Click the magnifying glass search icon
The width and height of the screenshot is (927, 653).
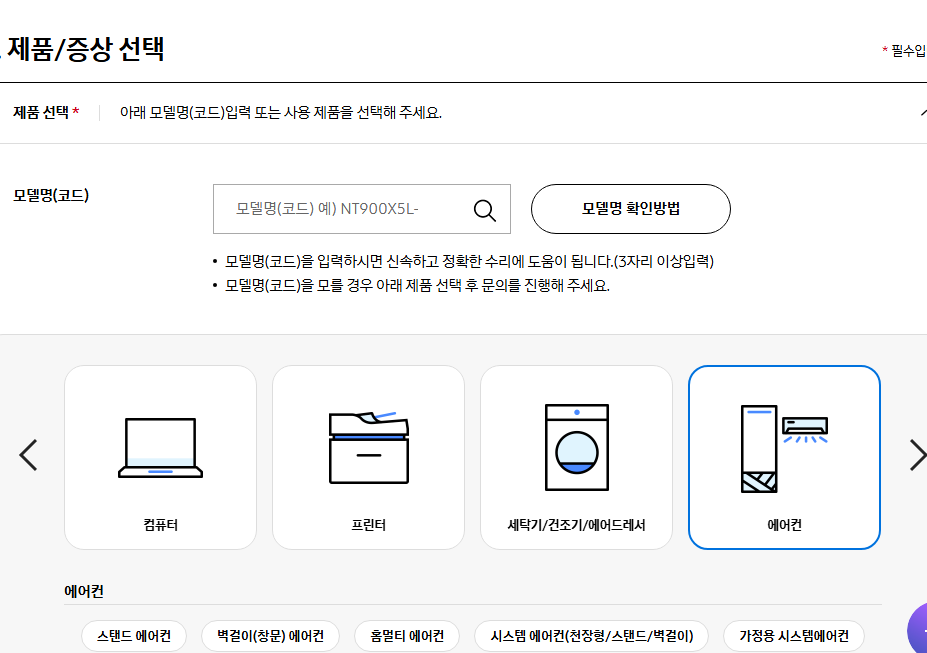point(485,210)
